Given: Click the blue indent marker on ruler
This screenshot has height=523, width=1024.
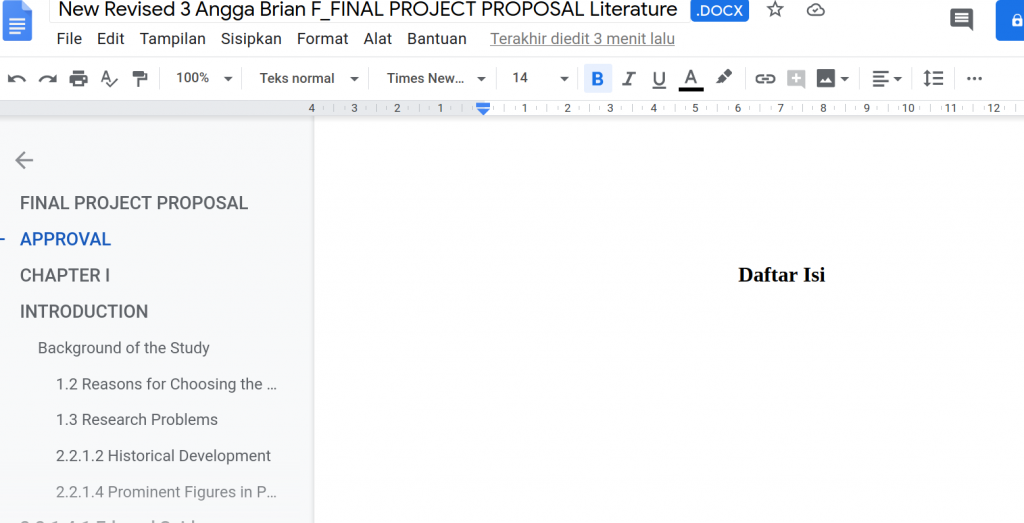Looking at the screenshot, I should 483,109.
